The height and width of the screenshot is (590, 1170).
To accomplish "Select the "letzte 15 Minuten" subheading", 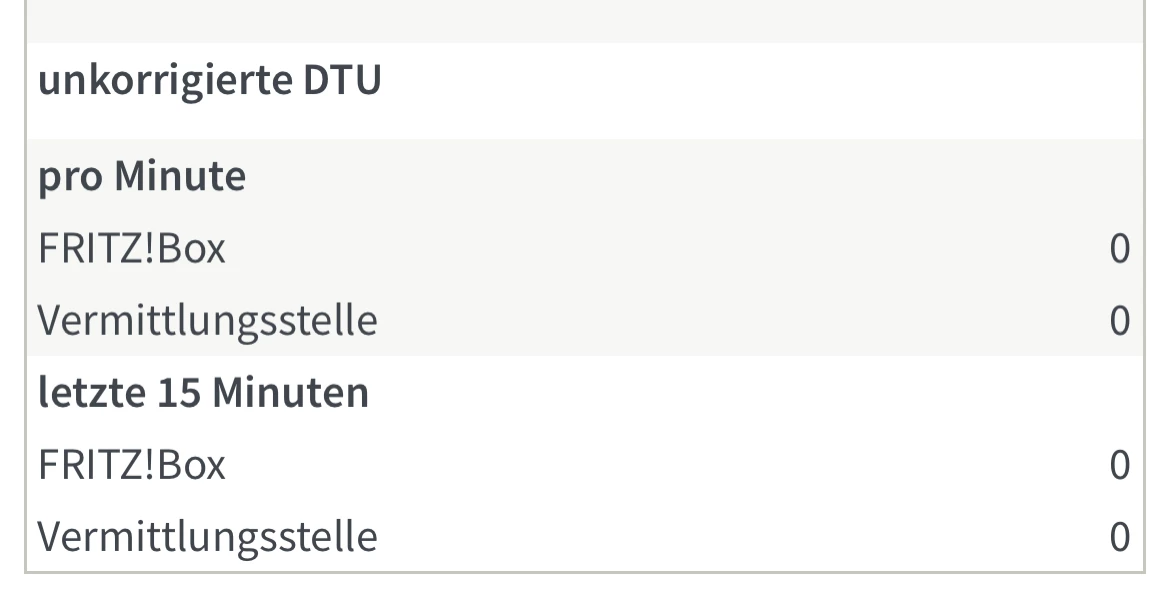I will (x=203, y=393).
